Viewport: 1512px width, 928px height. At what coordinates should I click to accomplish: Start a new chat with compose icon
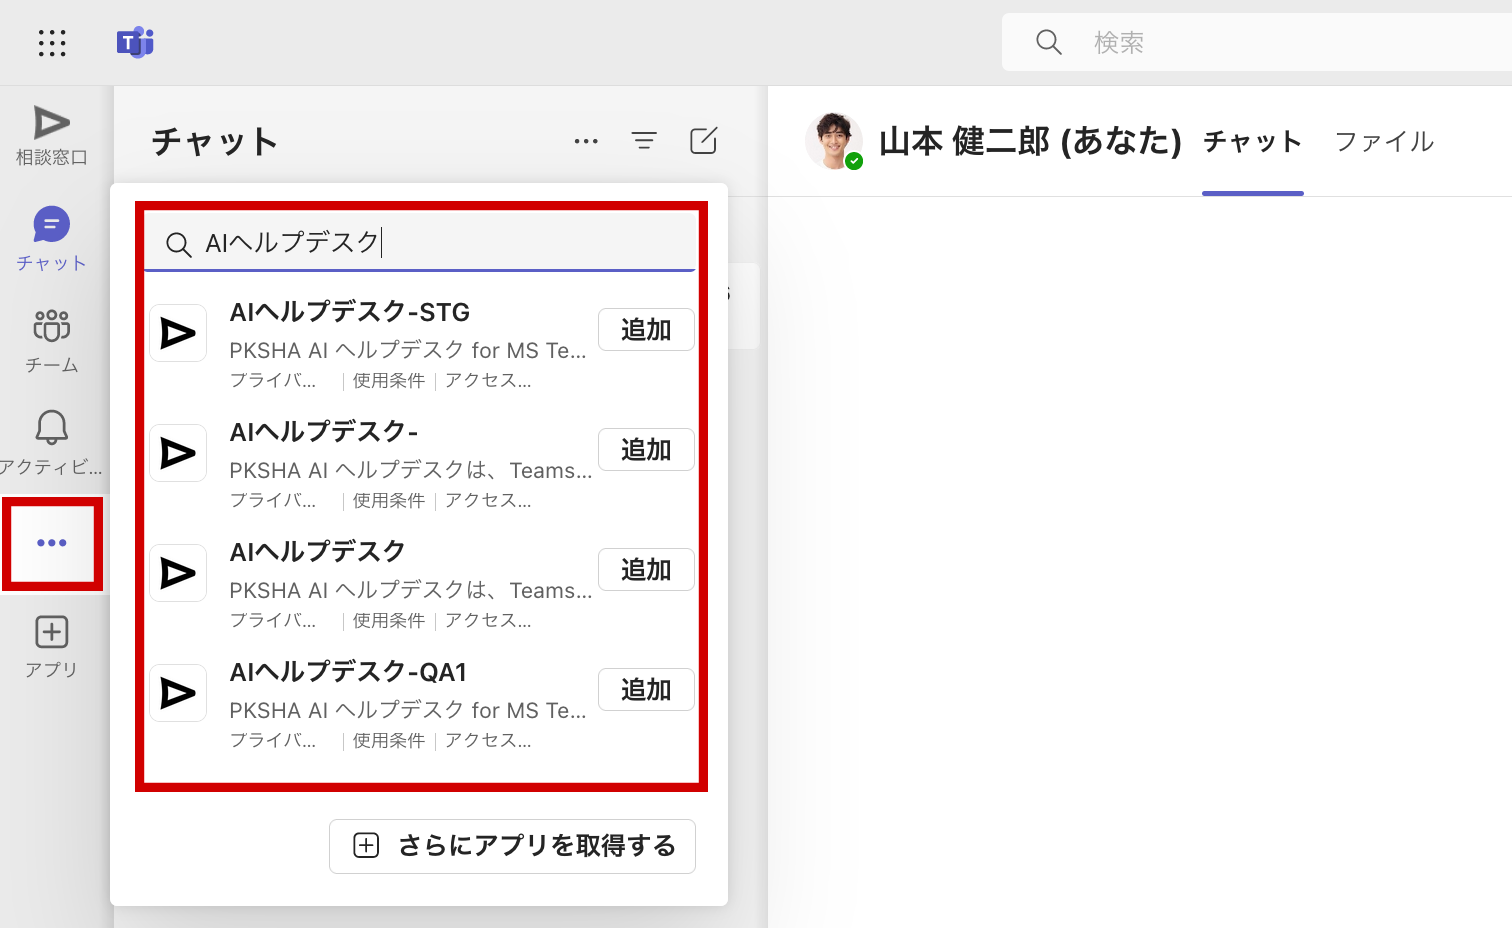pos(704,141)
